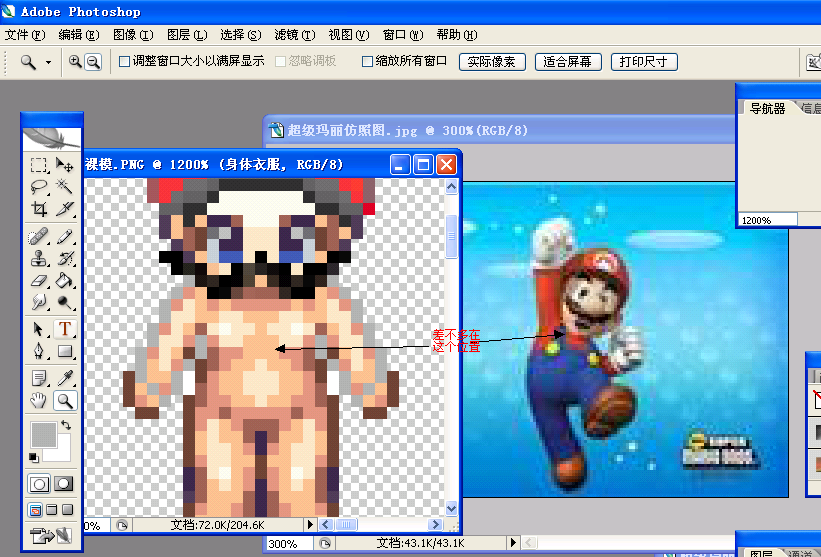Select the Notes tool
The width and height of the screenshot is (821, 557).
38,378
